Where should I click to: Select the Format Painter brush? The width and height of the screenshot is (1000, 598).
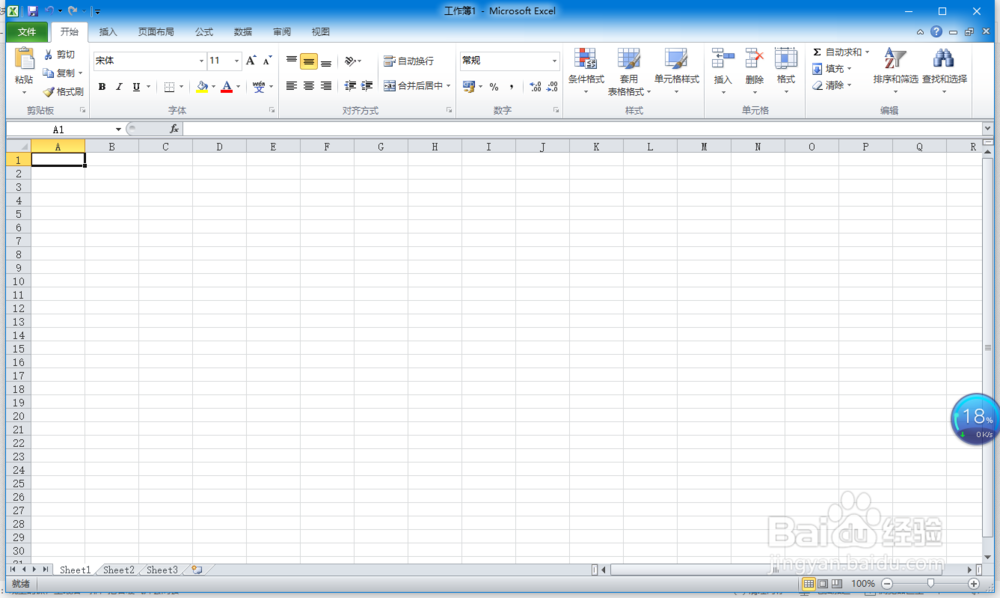48,92
